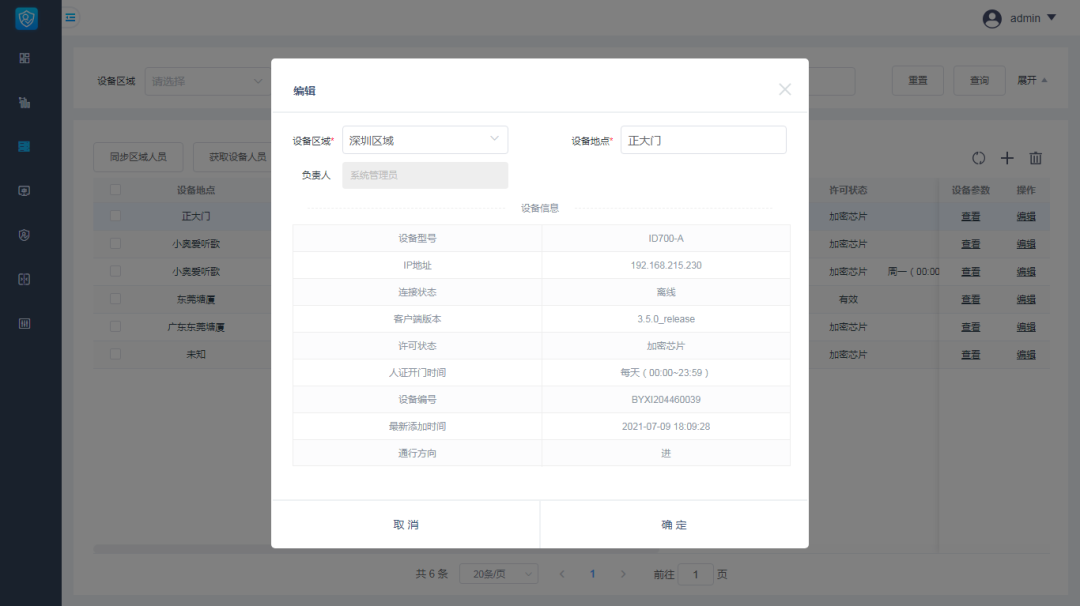
Task: Click the 前往 page number input field
Action: [x=696, y=574]
